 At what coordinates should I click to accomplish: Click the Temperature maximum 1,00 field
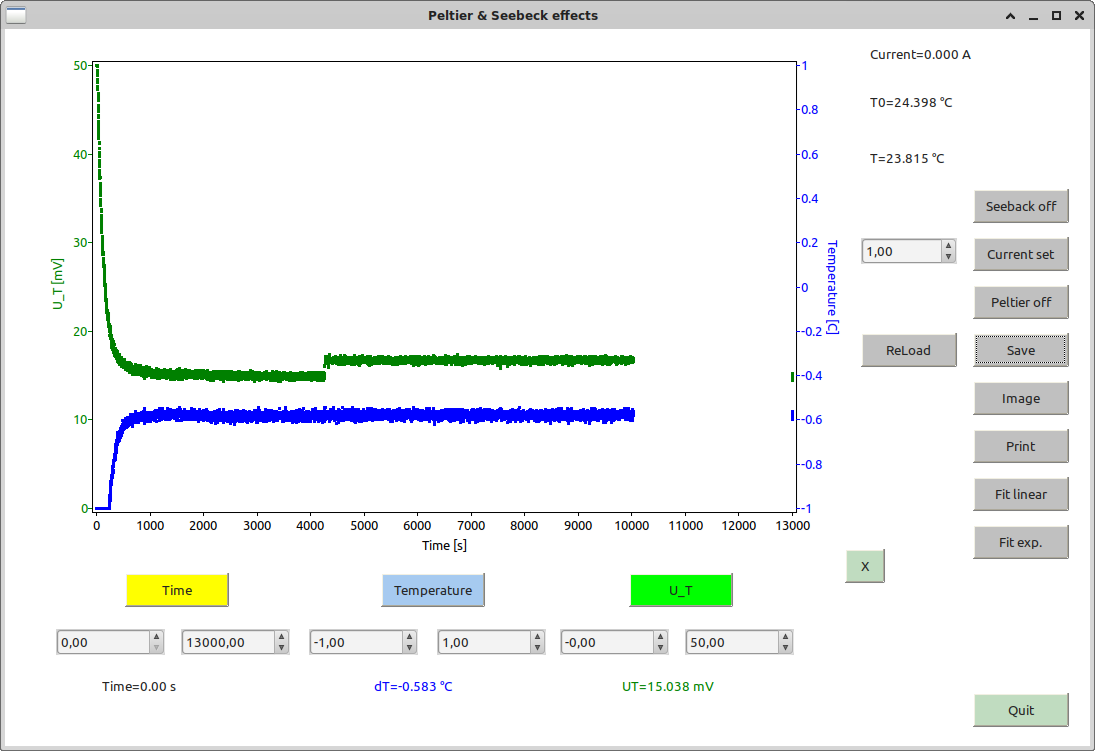(x=485, y=642)
